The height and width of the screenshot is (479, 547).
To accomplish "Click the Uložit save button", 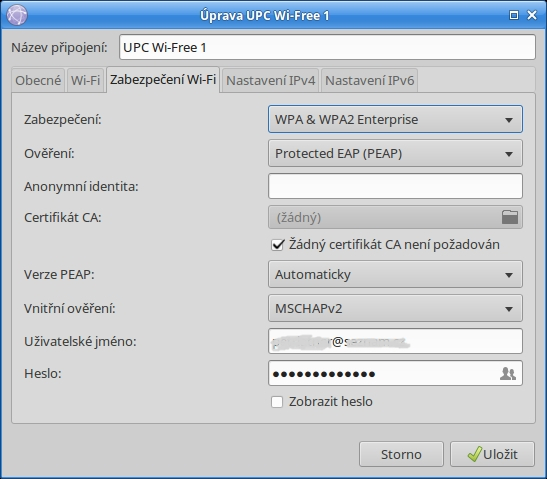I will click(x=492, y=454).
